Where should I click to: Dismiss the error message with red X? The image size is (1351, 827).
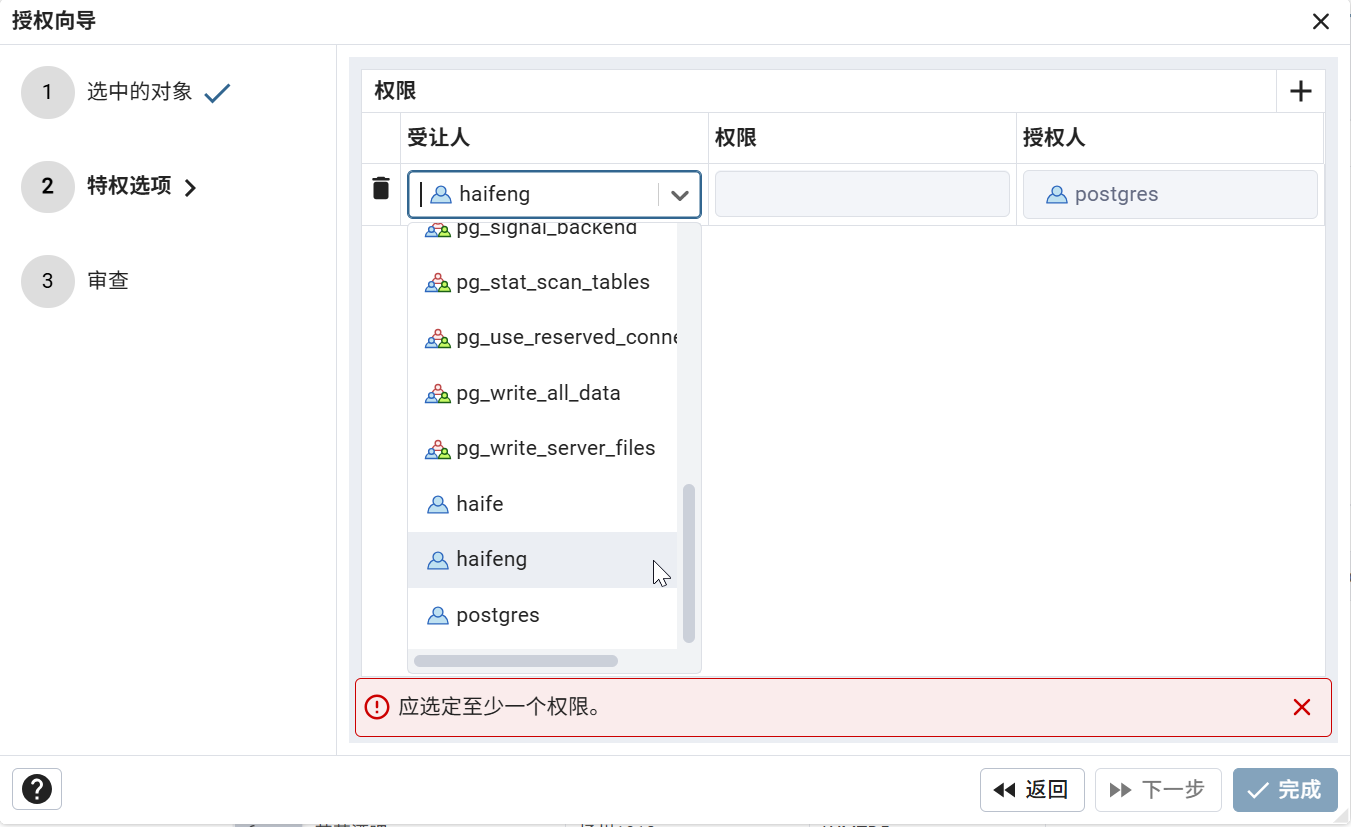tap(1301, 708)
